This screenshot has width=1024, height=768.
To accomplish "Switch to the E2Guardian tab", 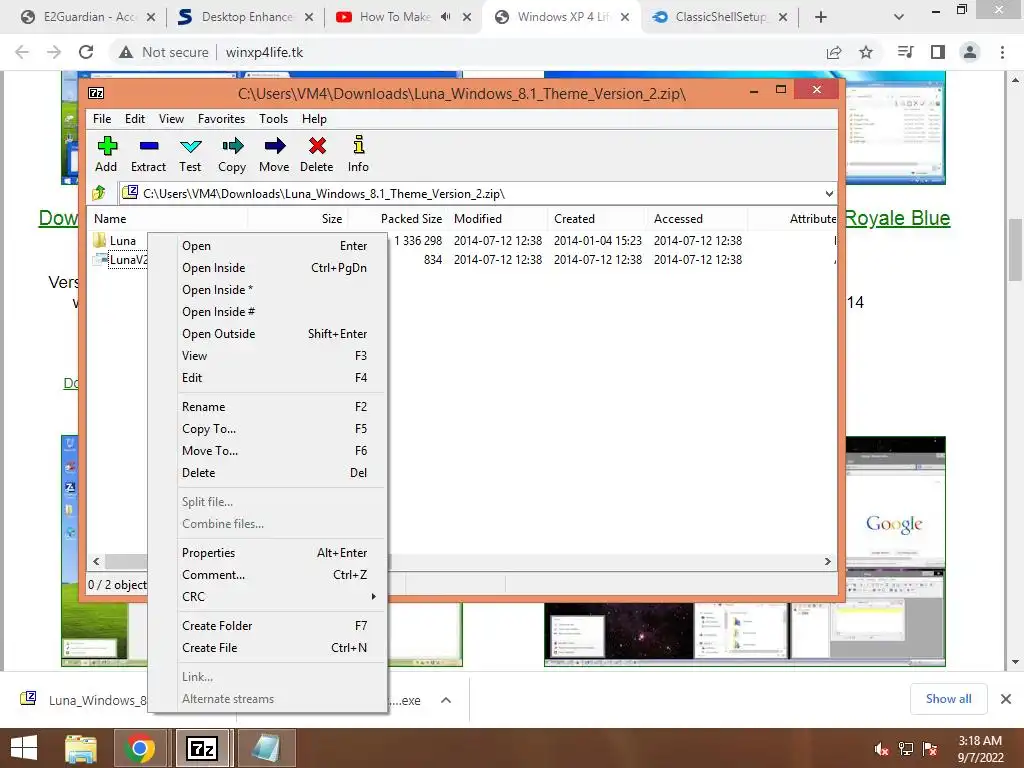I will pyautogui.click(x=88, y=17).
